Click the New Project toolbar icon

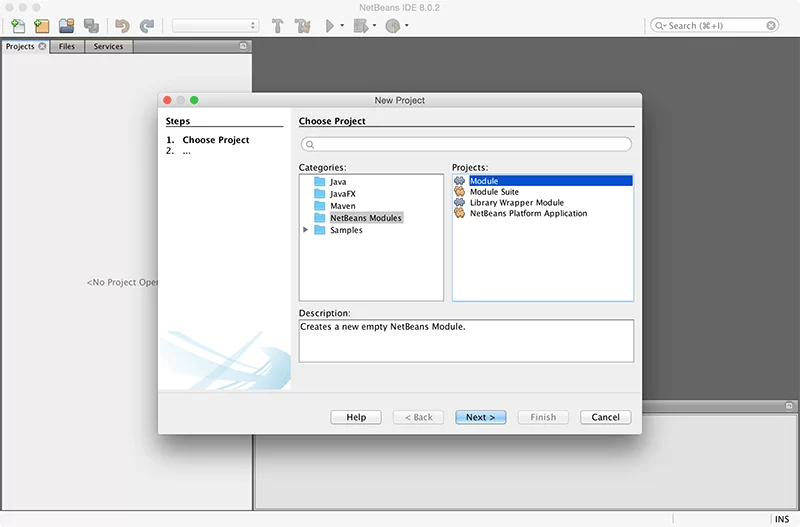41,26
